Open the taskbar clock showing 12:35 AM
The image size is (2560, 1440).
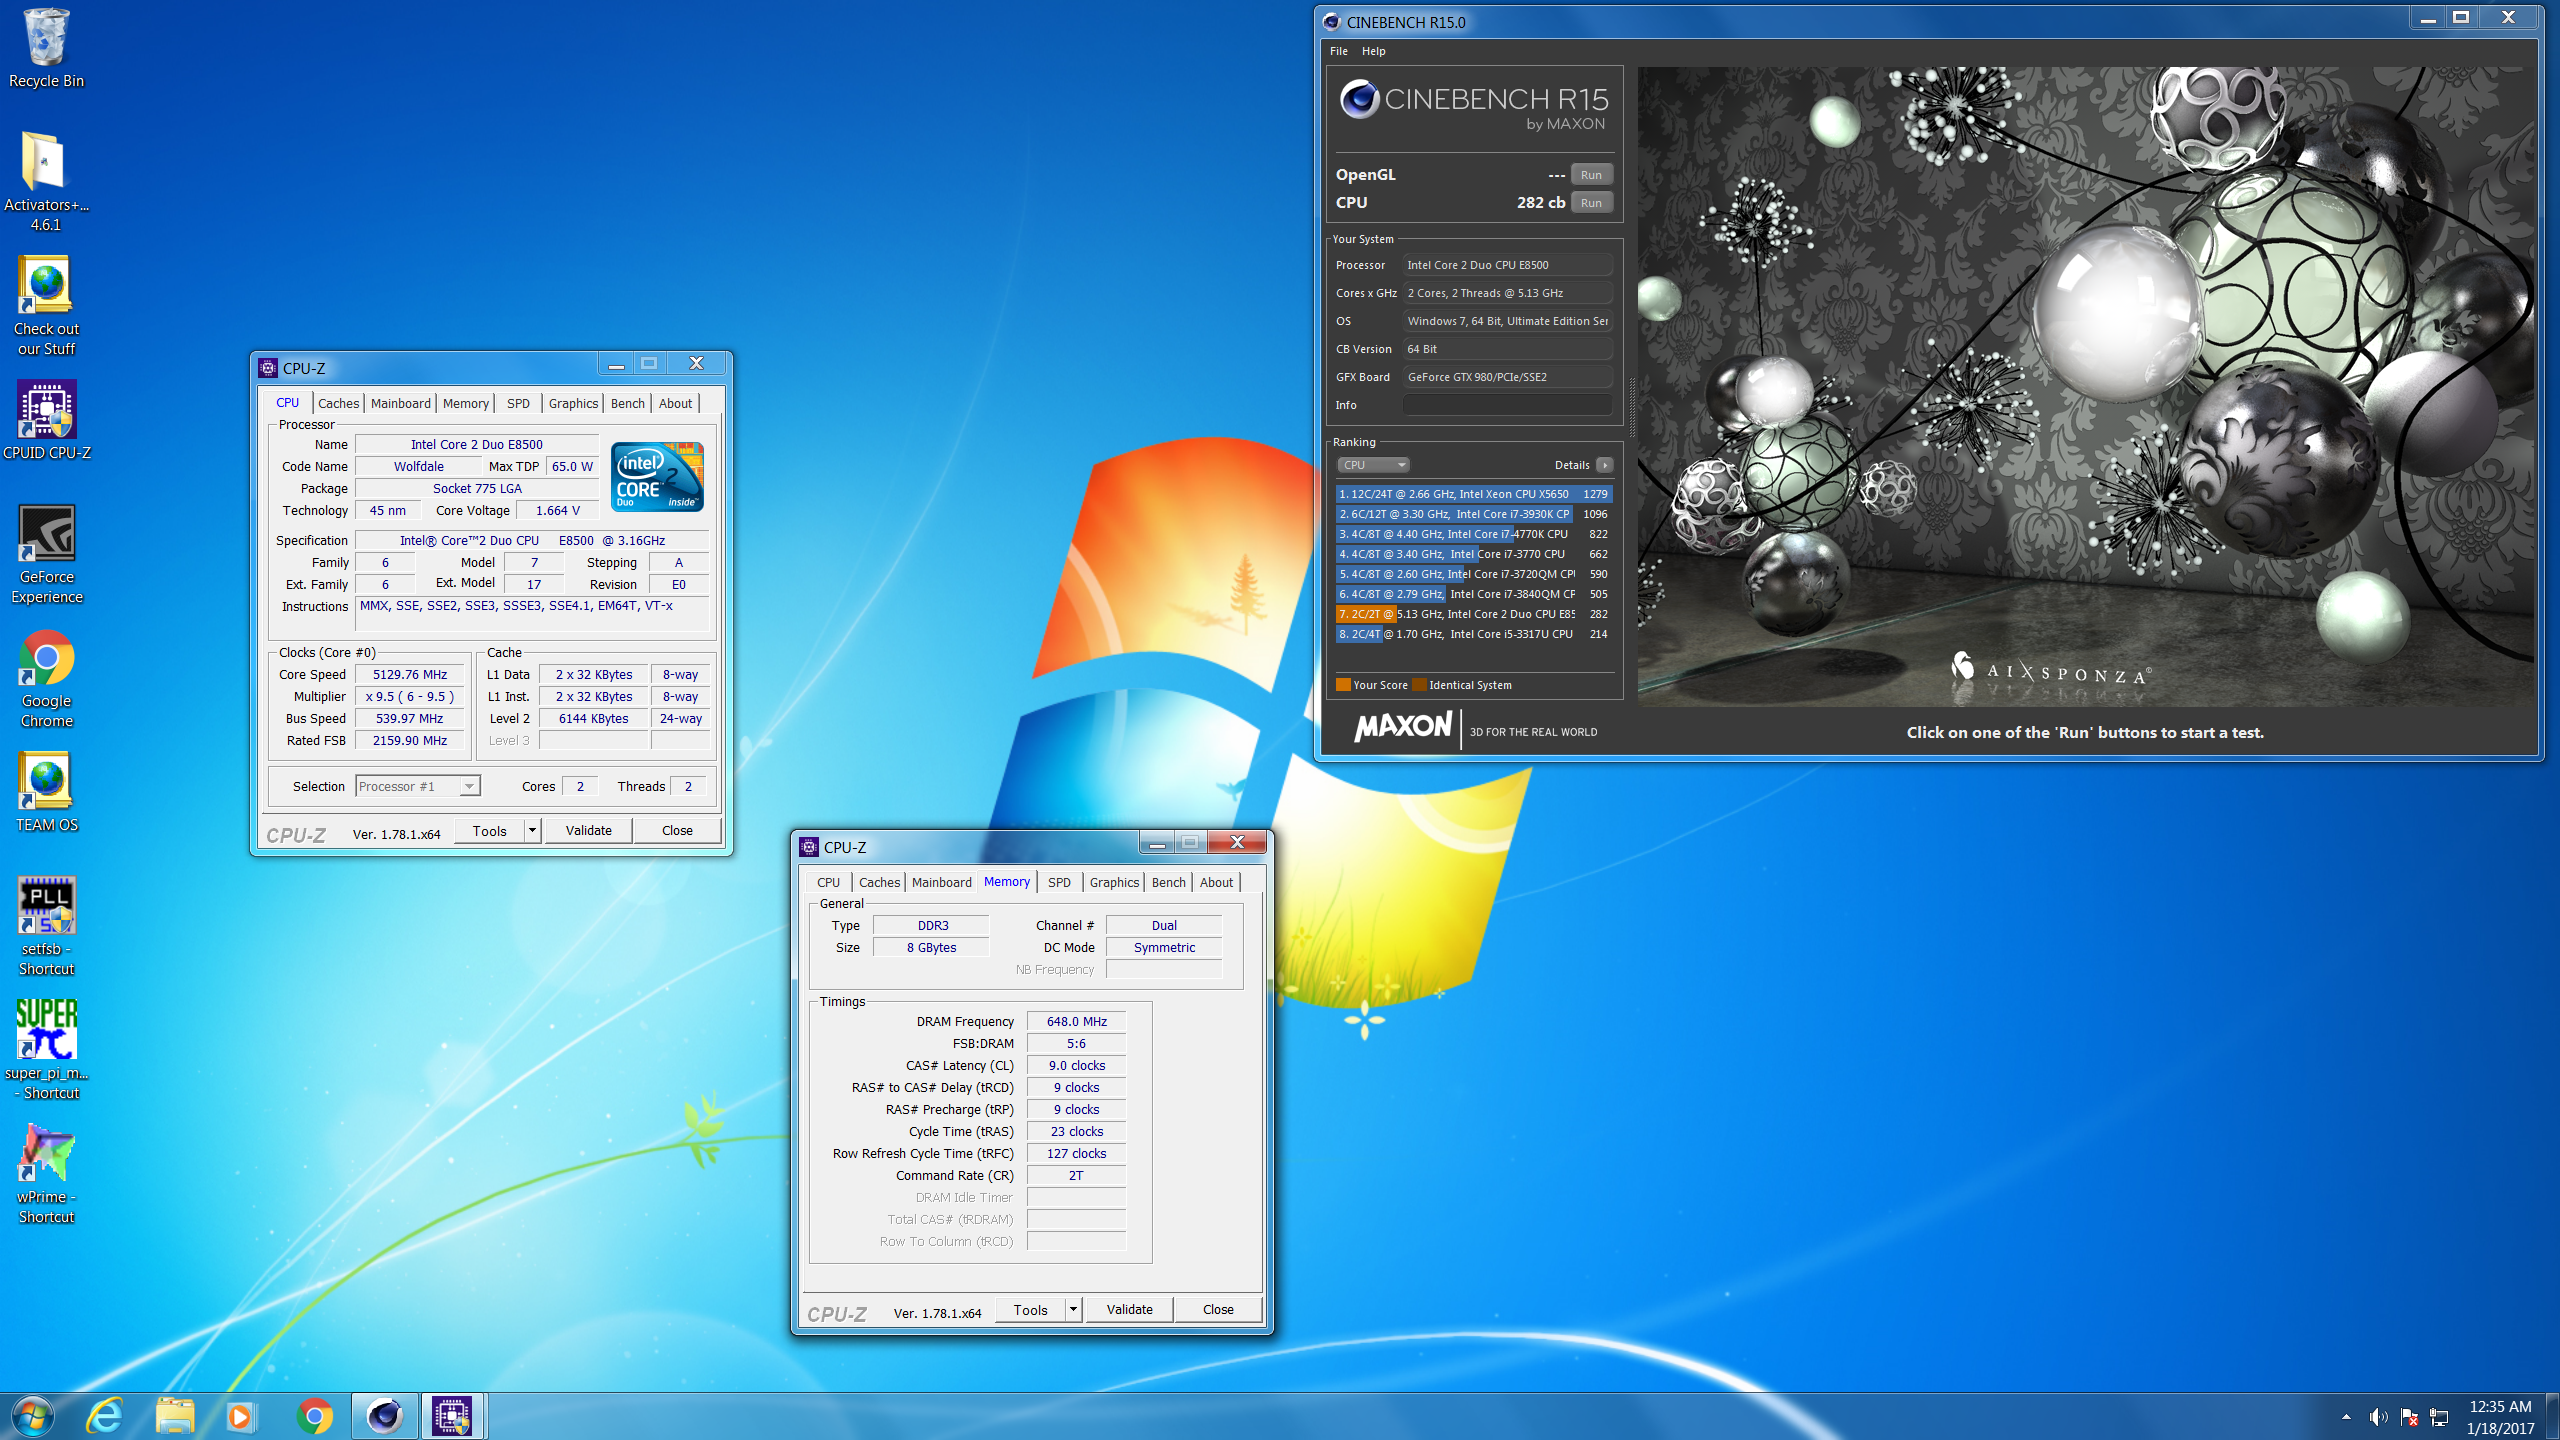coord(2501,1417)
